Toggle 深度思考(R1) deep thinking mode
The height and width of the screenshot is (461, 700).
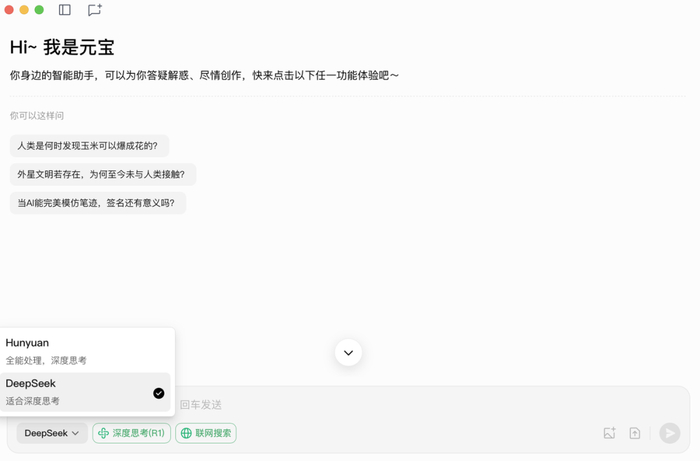click(131, 433)
